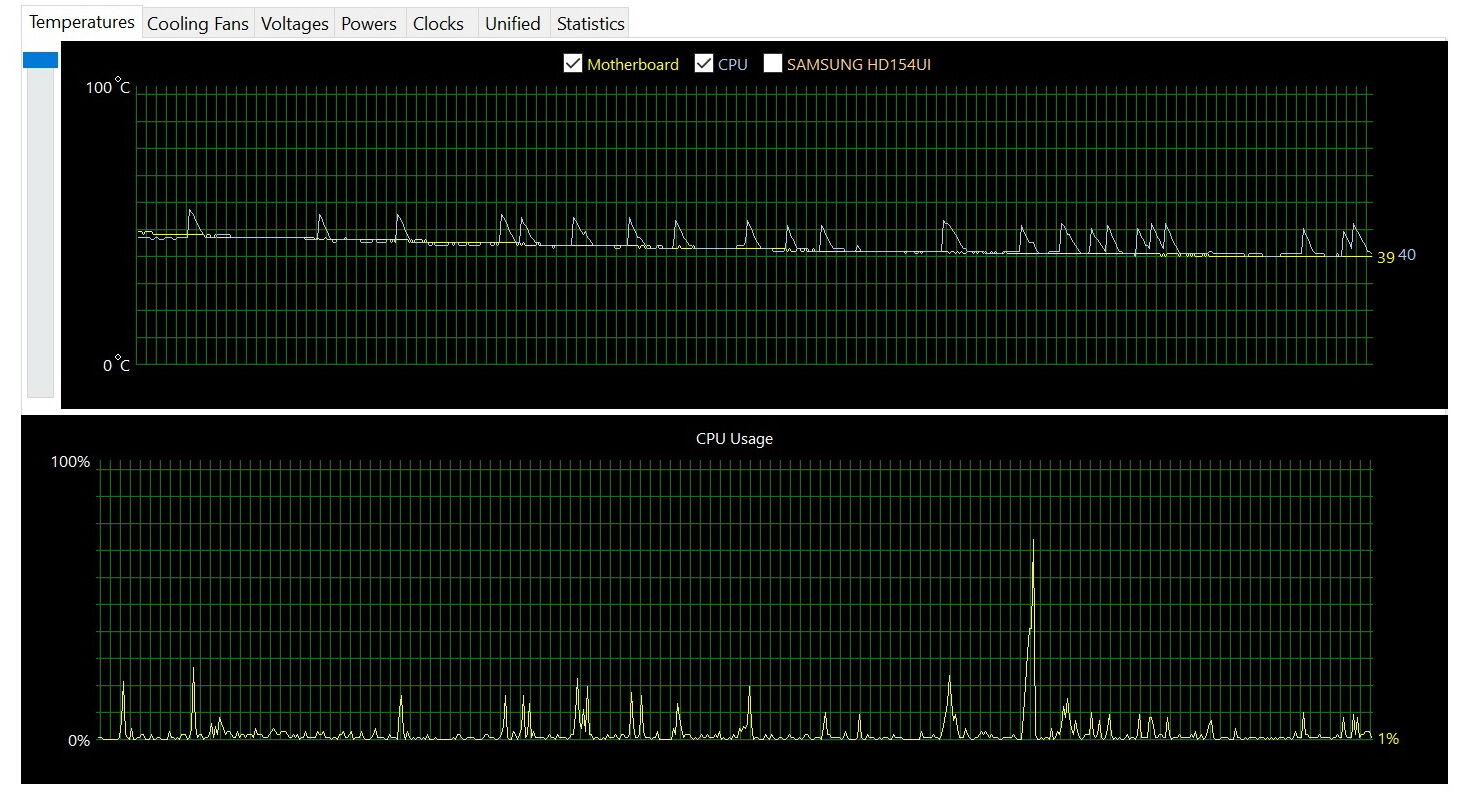This screenshot has width=1459, height=799.
Task: Open the Statistics tab
Action: click(x=591, y=24)
